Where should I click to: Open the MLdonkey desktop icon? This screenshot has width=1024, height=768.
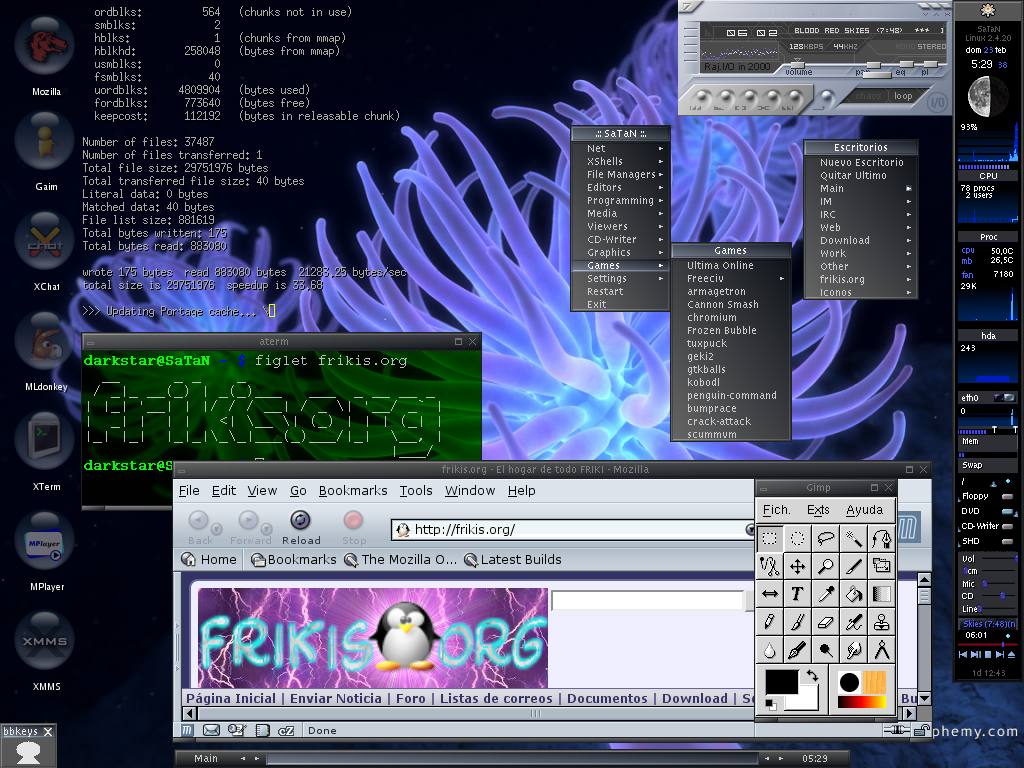(x=44, y=342)
